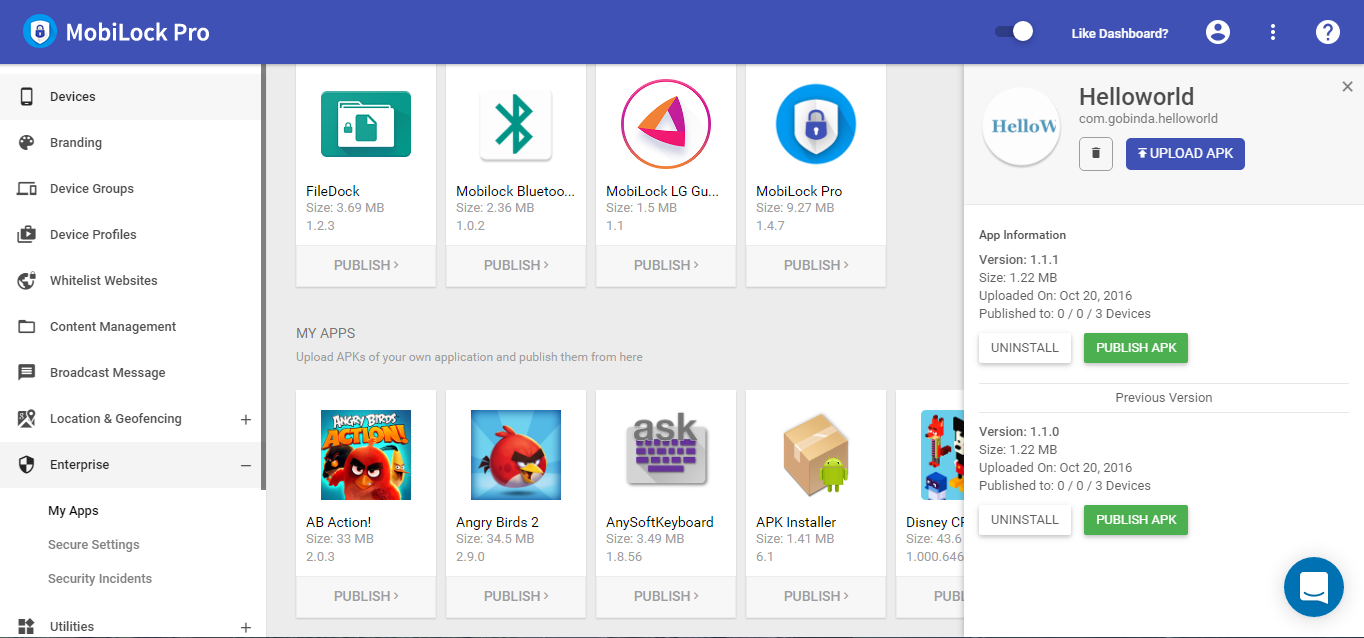
Task: Collapse the Enterprise section
Action: 246,465
